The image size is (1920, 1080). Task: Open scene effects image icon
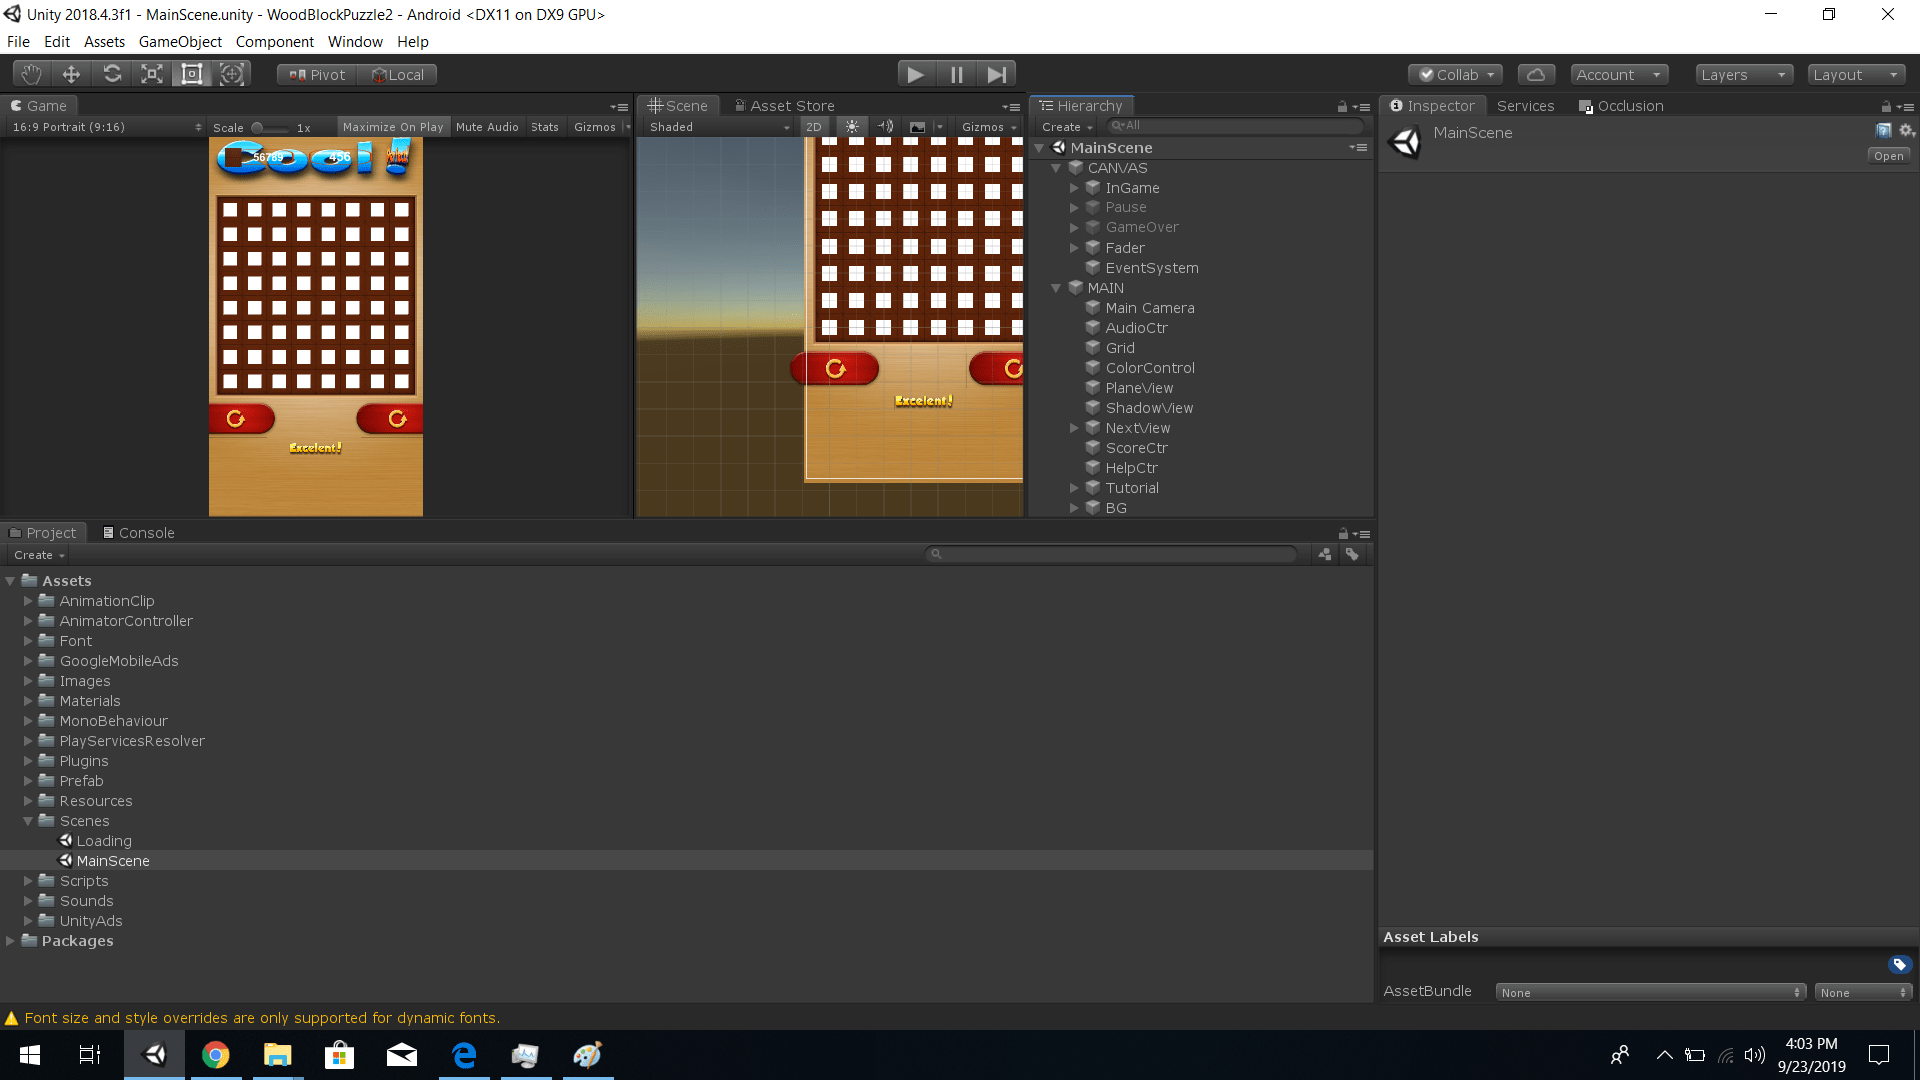pyautogui.click(x=917, y=127)
